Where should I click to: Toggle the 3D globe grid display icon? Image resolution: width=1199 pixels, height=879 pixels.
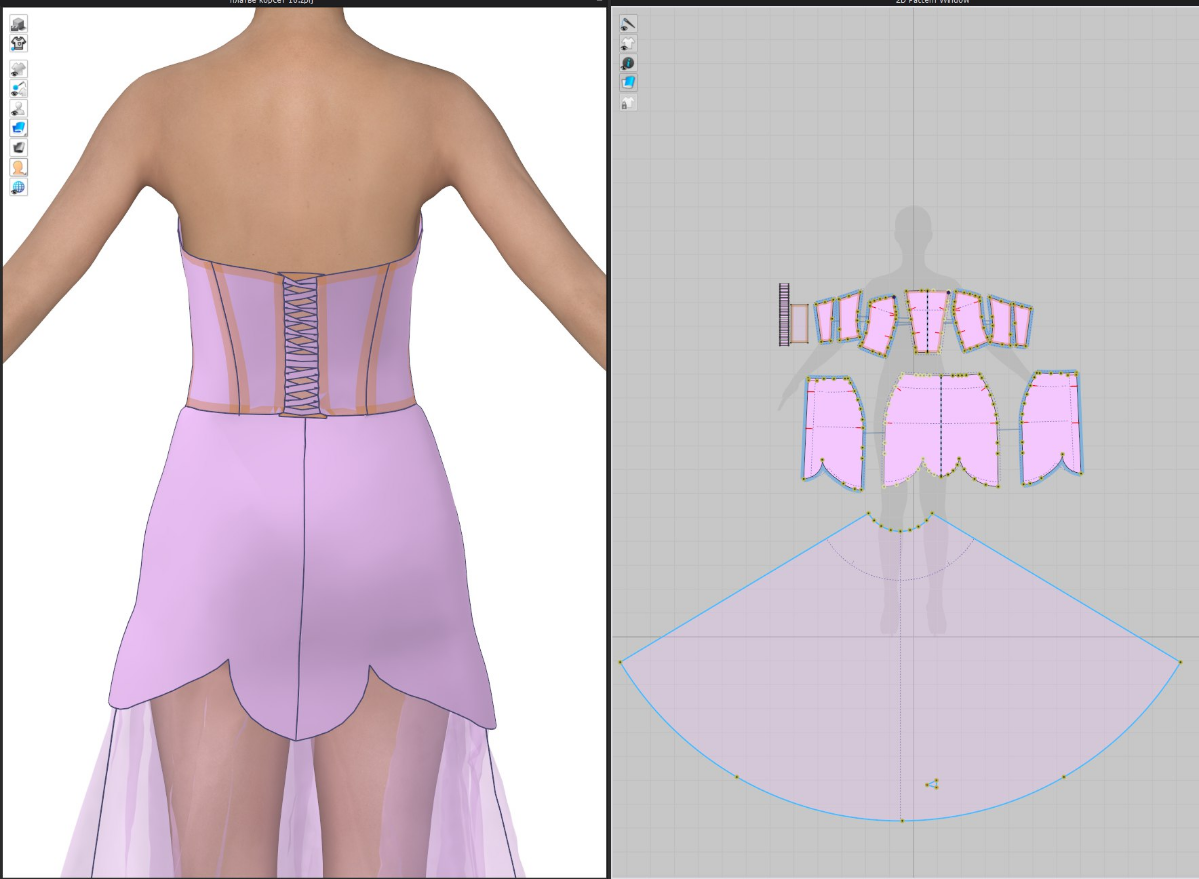(x=19, y=188)
